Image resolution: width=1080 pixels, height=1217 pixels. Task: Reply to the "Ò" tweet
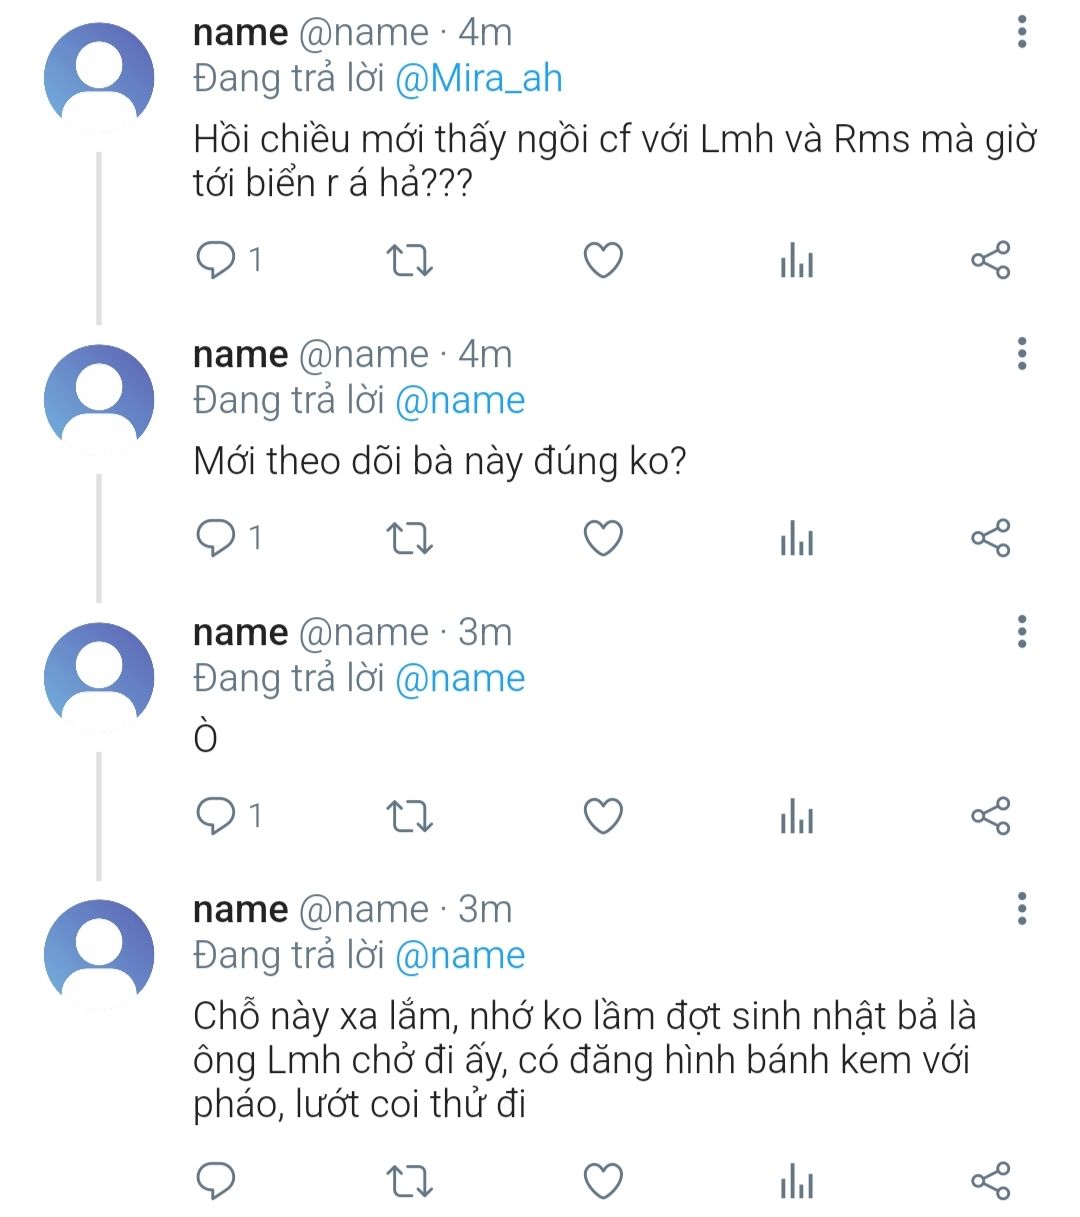click(216, 816)
